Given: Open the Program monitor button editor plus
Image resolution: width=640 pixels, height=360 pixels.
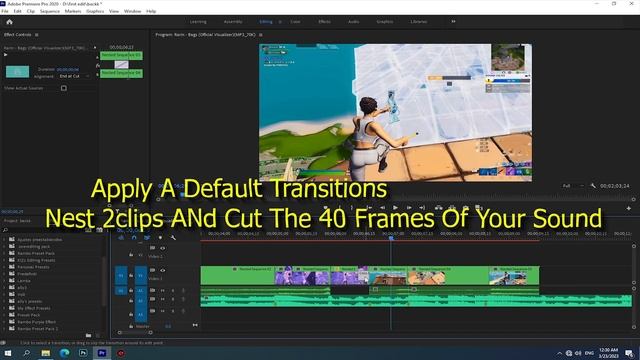Looking at the screenshot, I should point(629,208).
